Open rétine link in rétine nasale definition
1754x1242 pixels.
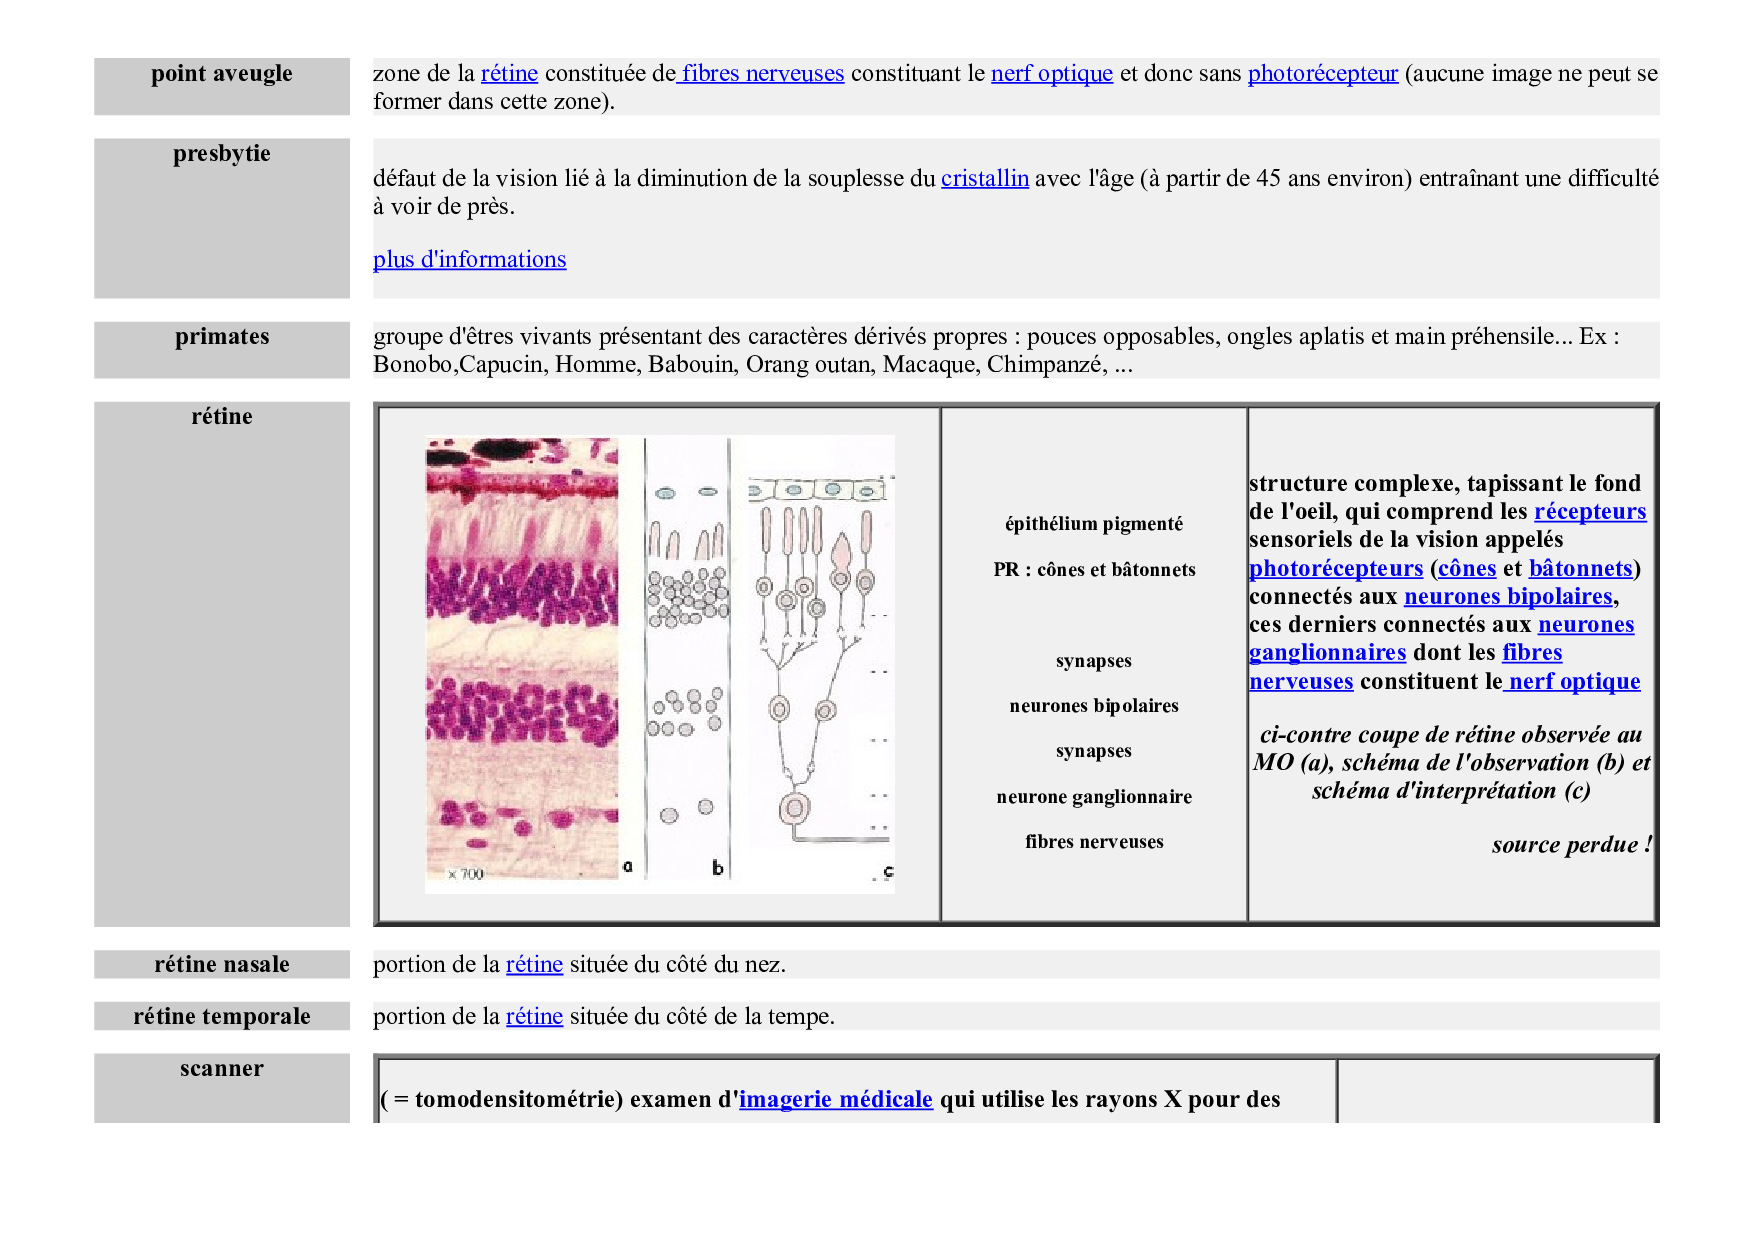534,965
